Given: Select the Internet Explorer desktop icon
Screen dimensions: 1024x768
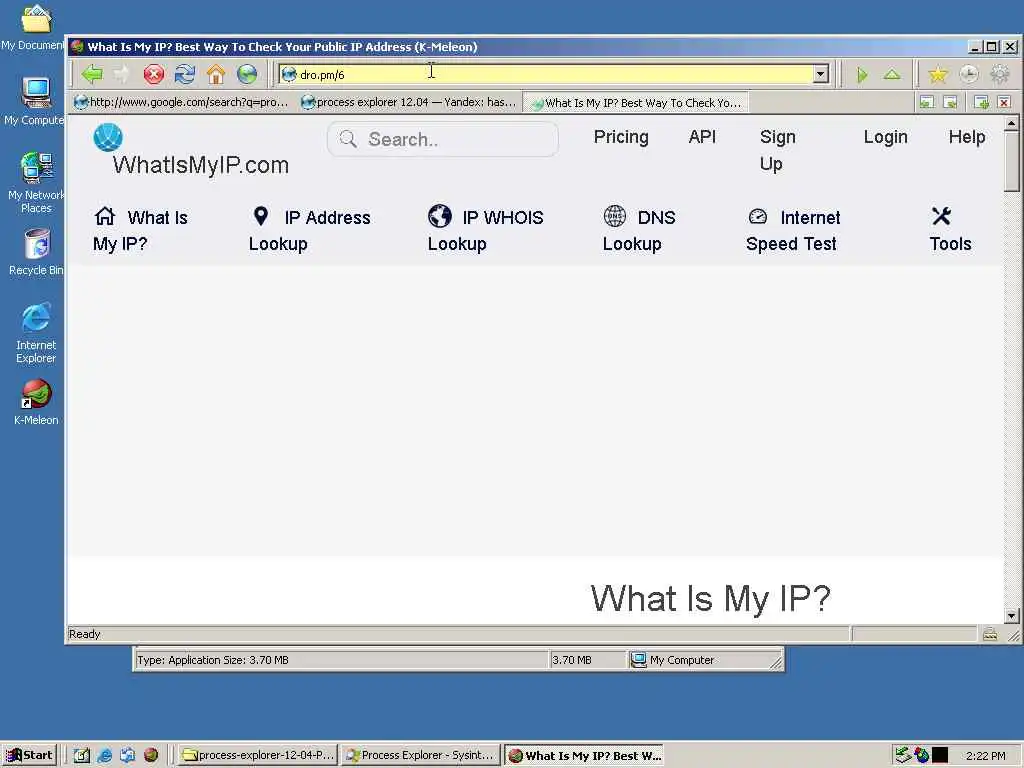Looking at the screenshot, I should pyautogui.click(x=36, y=332).
